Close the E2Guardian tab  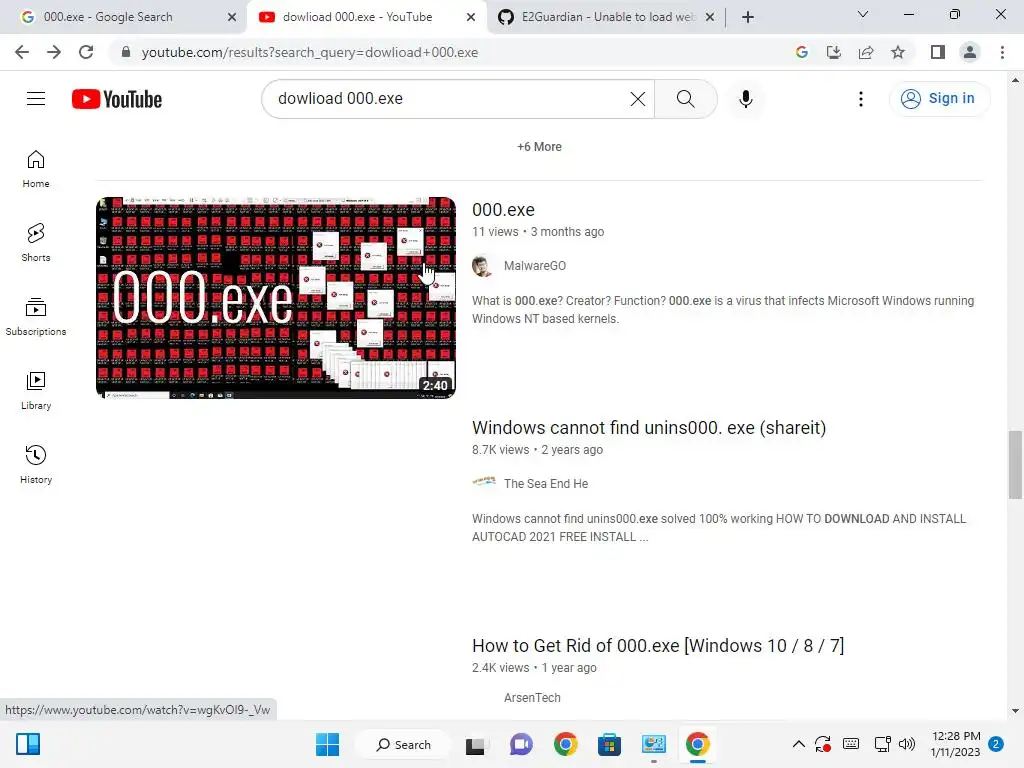(x=710, y=18)
